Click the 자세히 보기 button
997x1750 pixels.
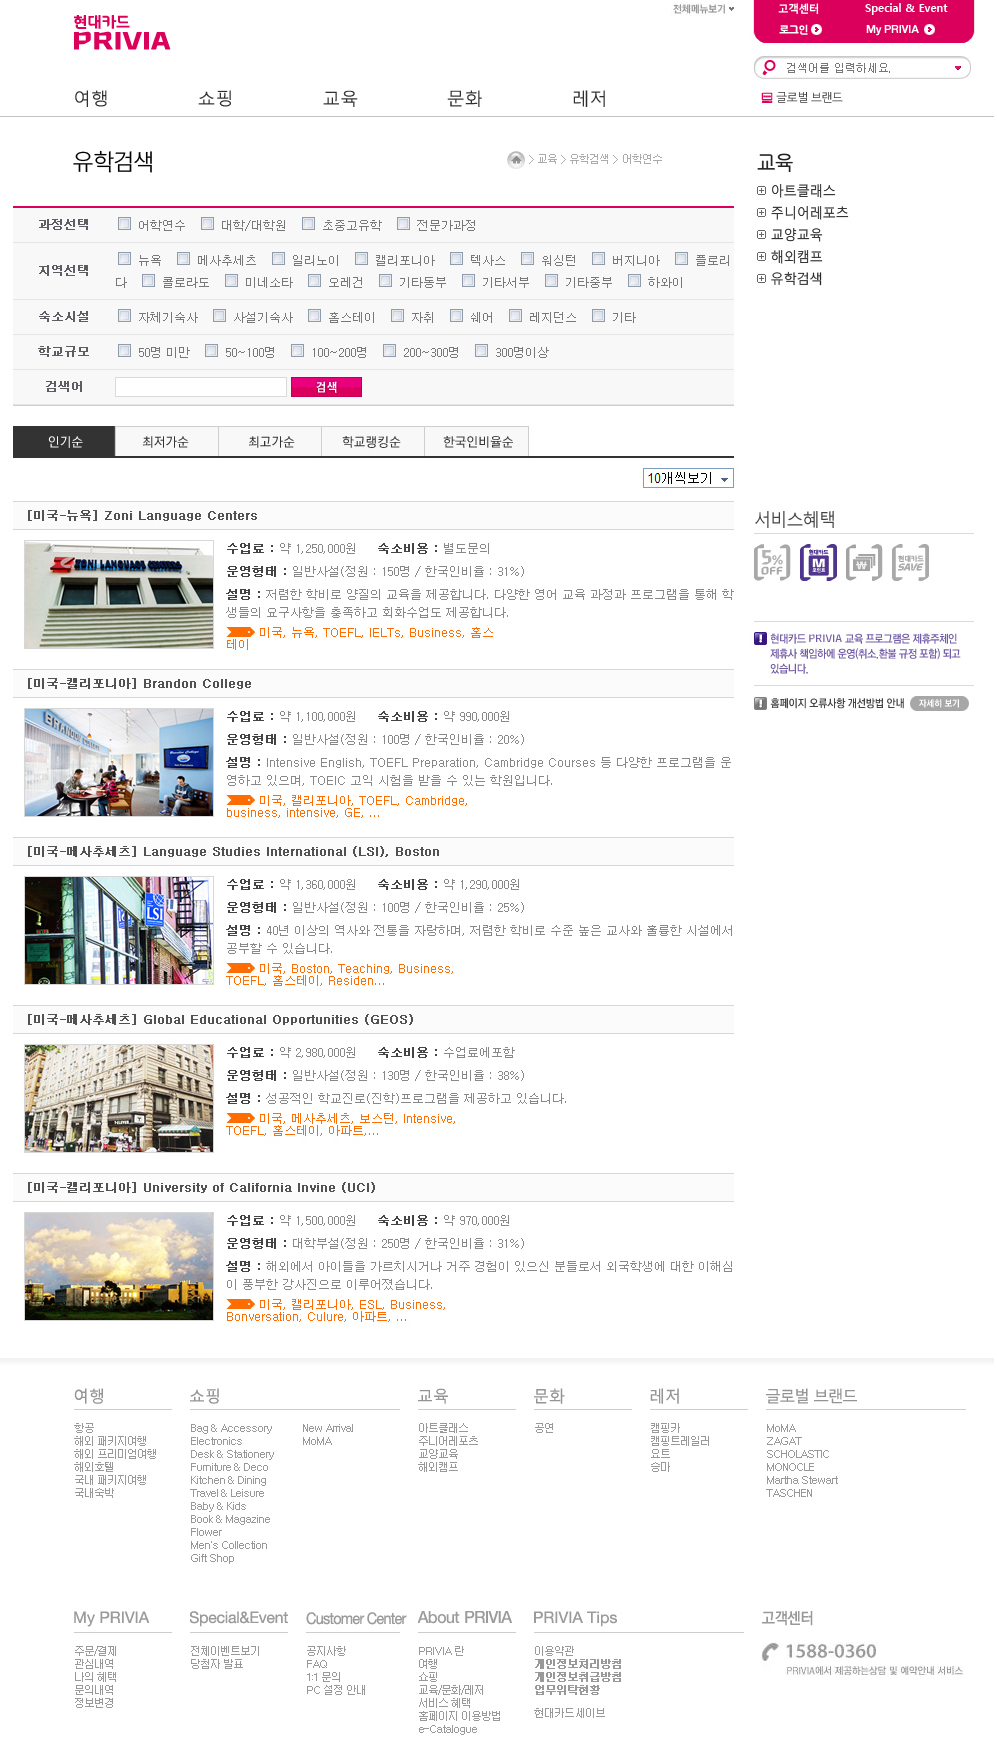[x=939, y=703]
